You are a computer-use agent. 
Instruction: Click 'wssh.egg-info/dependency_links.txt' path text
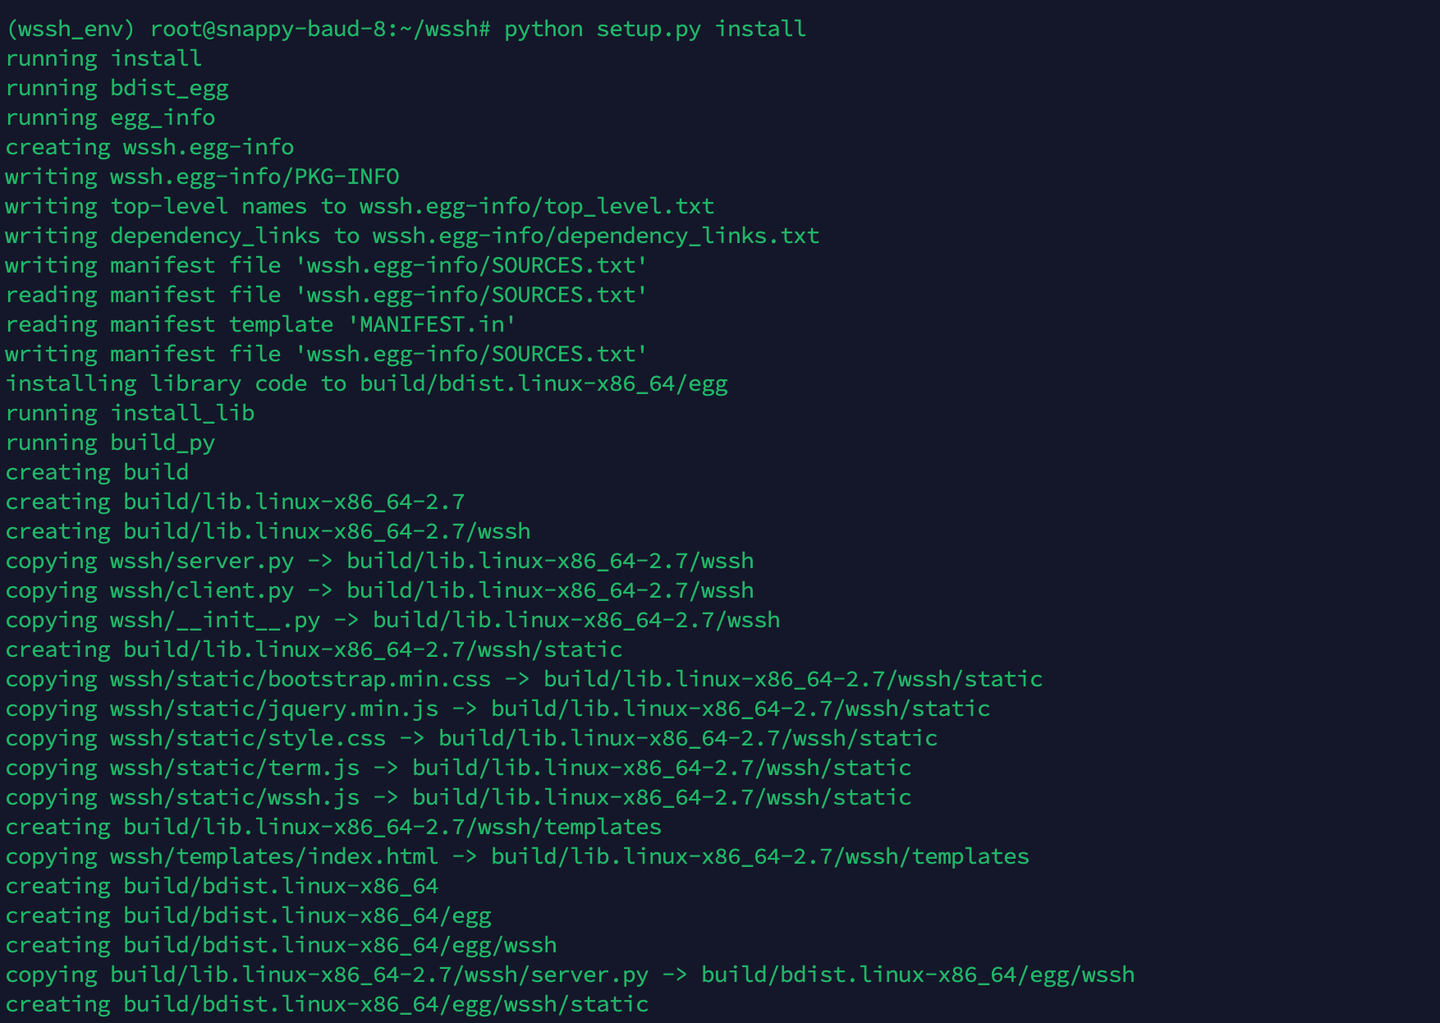click(x=596, y=236)
